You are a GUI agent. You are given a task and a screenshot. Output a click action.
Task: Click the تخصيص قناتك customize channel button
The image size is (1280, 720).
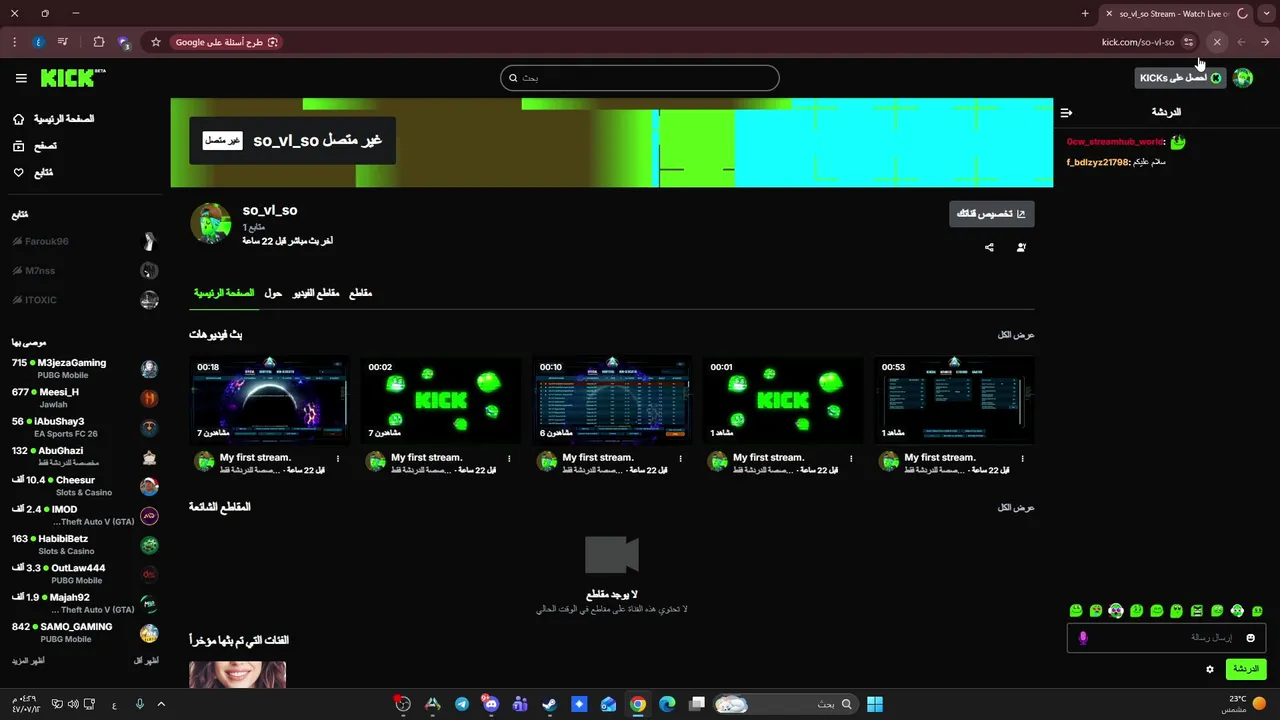coord(992,214)
